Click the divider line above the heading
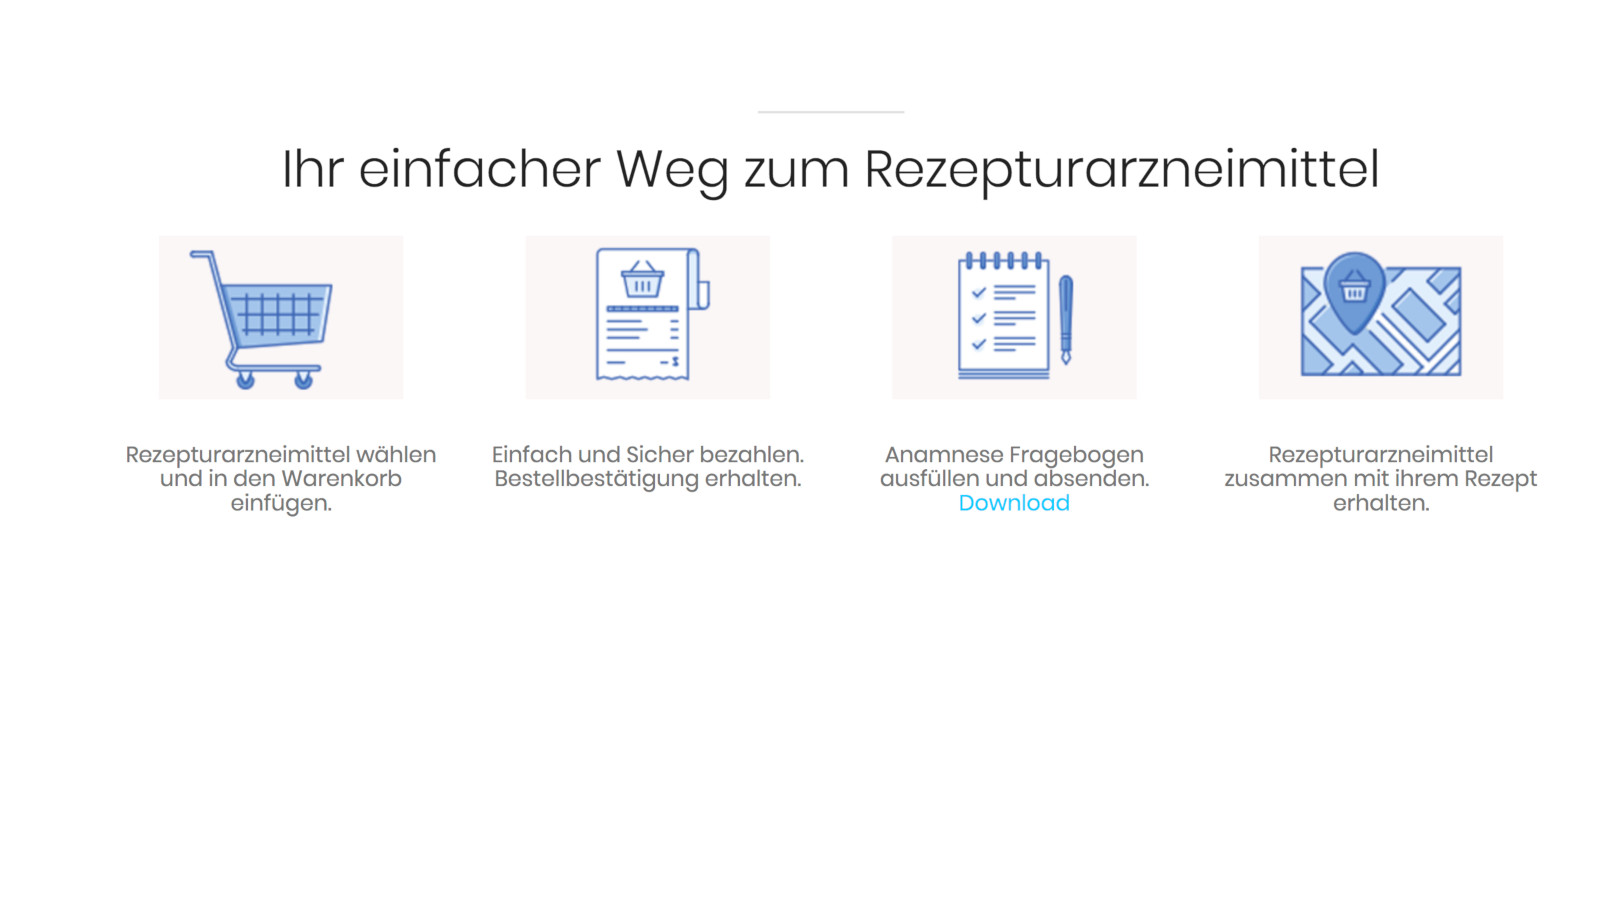 click(830, 112)
